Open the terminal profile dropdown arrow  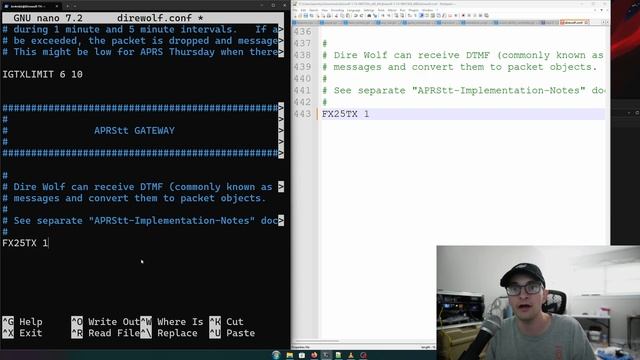75,6
